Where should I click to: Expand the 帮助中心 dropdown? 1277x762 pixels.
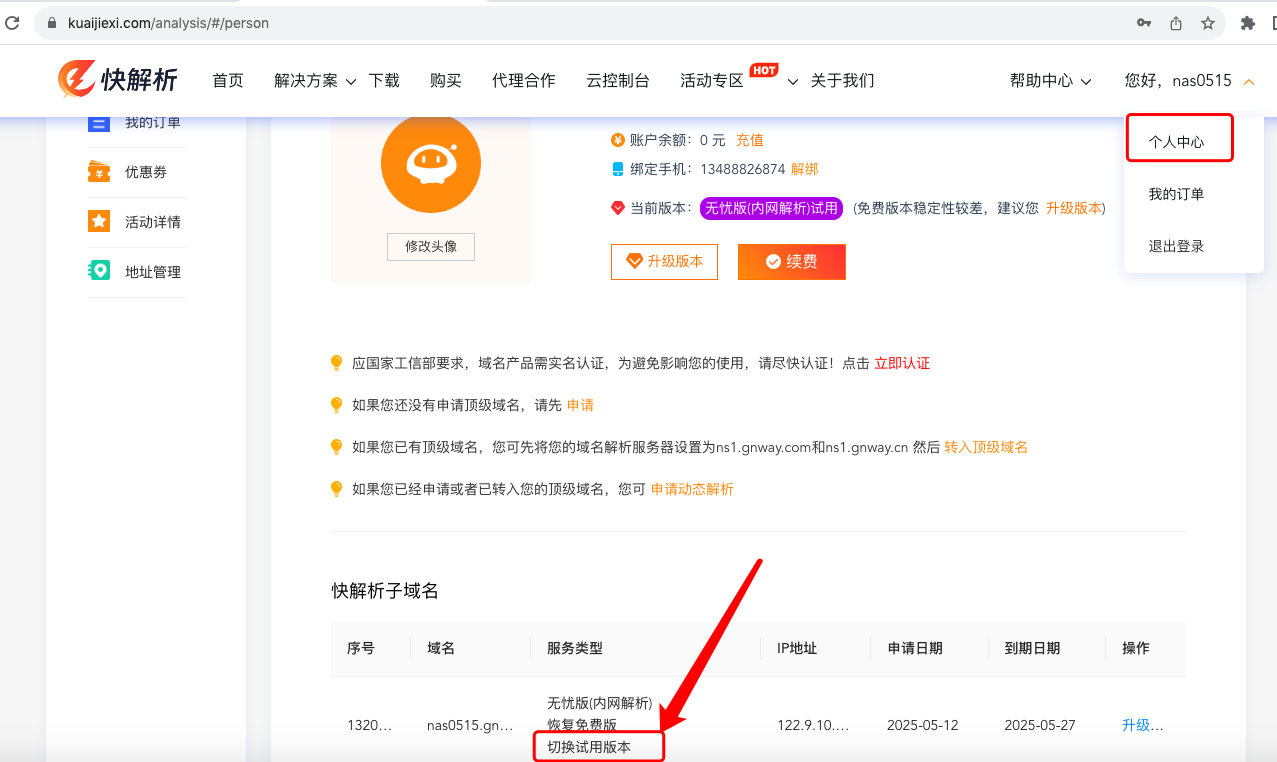click(1050, 81)
